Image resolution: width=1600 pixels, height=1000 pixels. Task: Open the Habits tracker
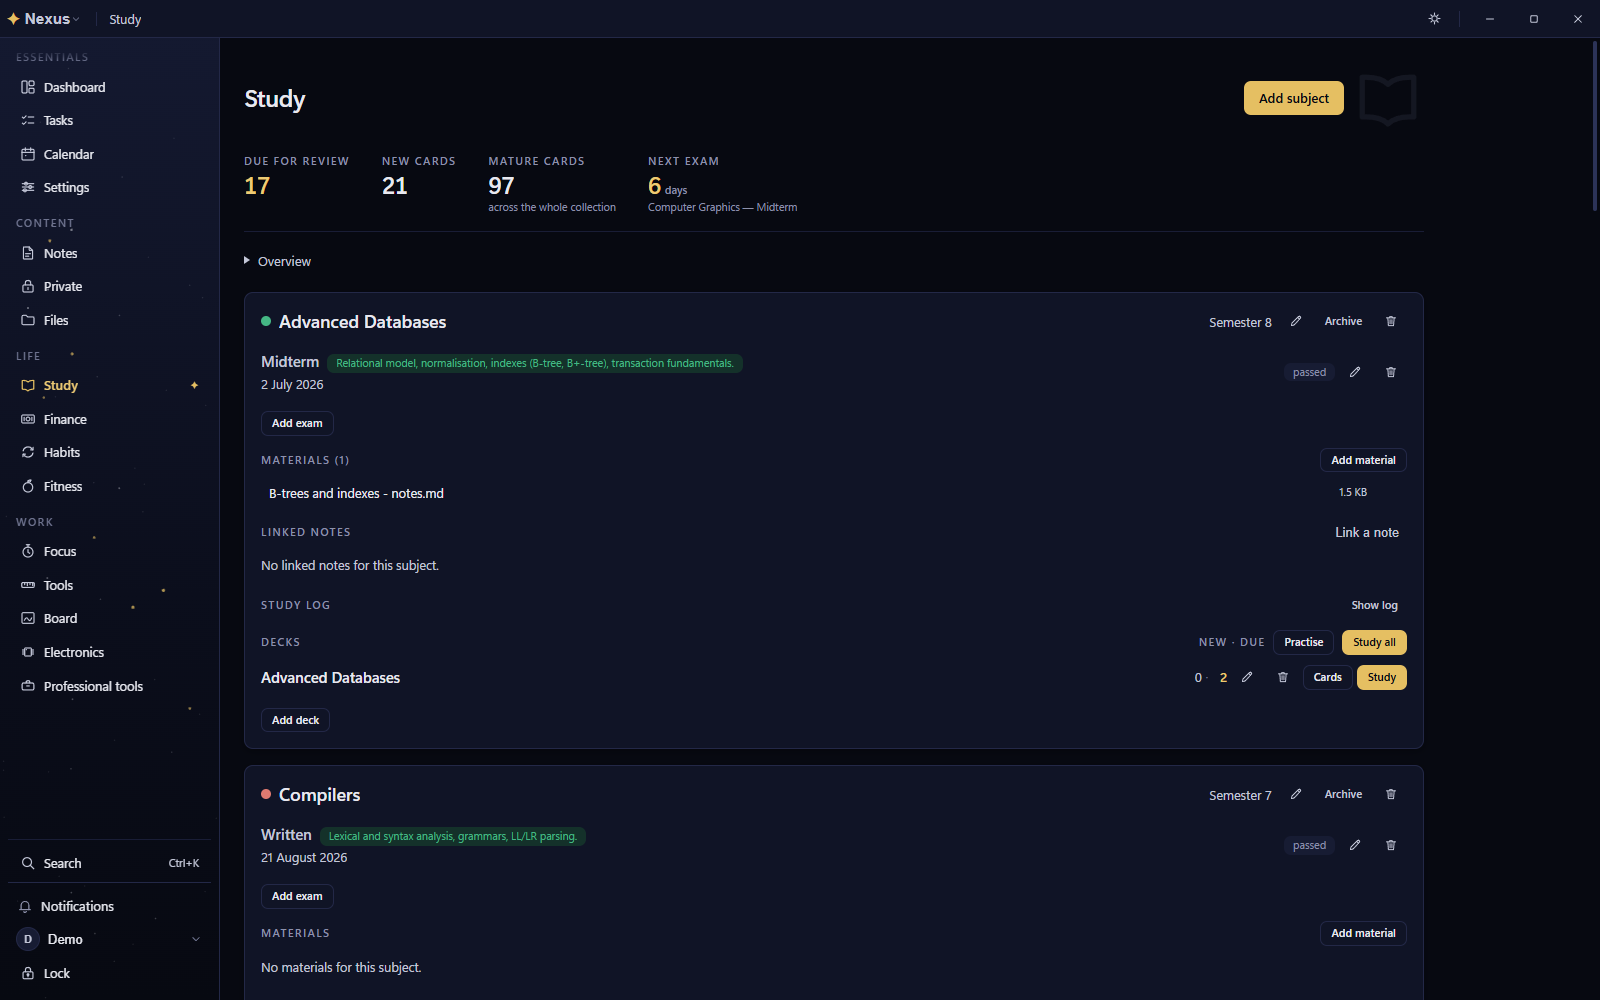click(x=110, y=453)
